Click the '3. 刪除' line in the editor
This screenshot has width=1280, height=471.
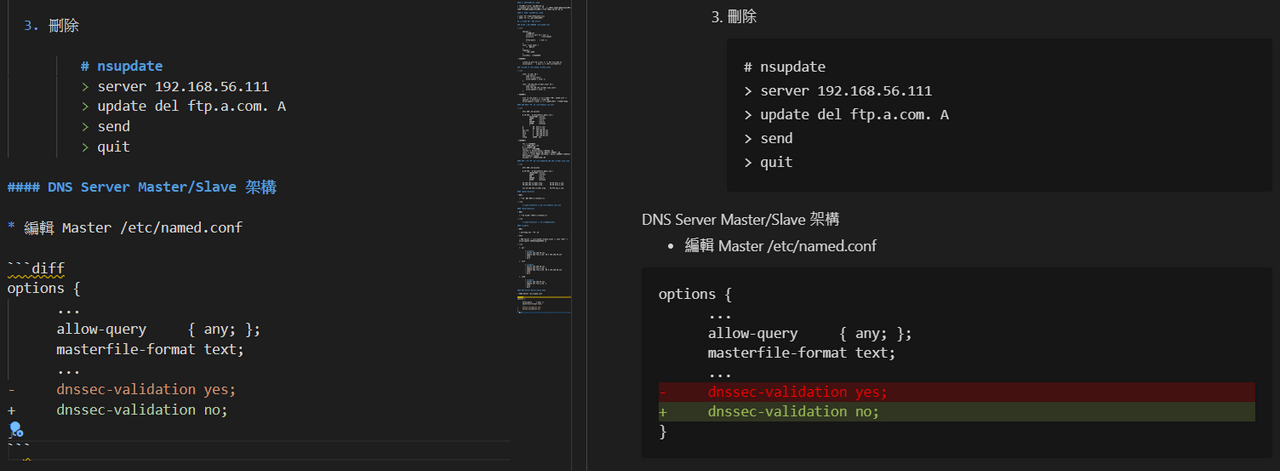coord(52,26)
